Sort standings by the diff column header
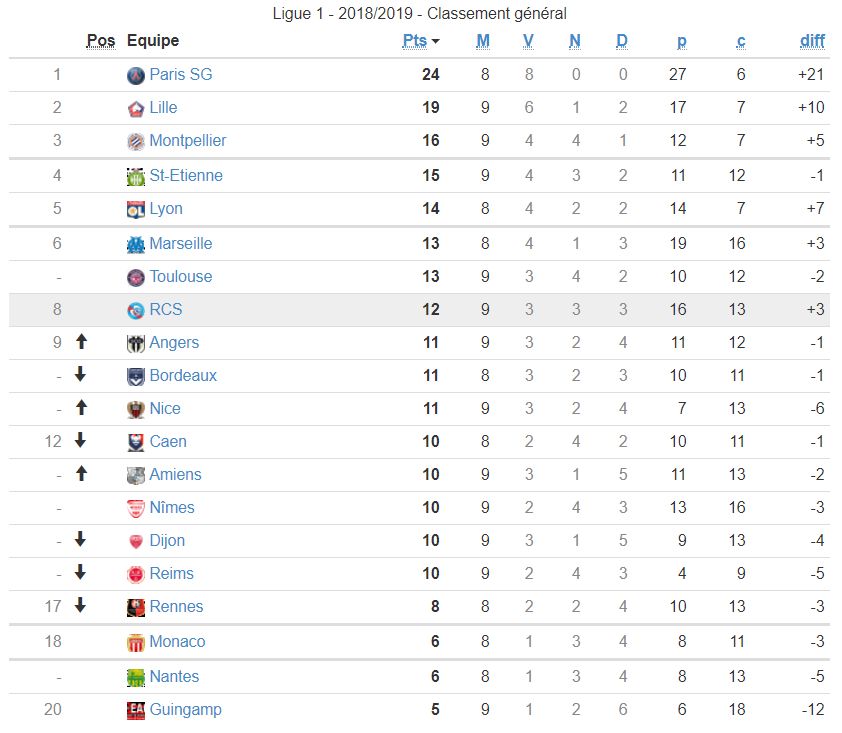 click(812, 41)
